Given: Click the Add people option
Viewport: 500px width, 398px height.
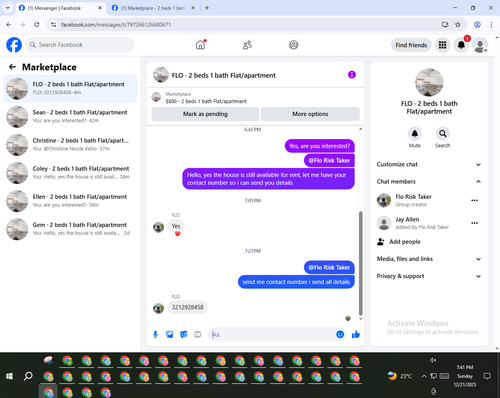Looking at the screenshot, I should tap(399, 242).
